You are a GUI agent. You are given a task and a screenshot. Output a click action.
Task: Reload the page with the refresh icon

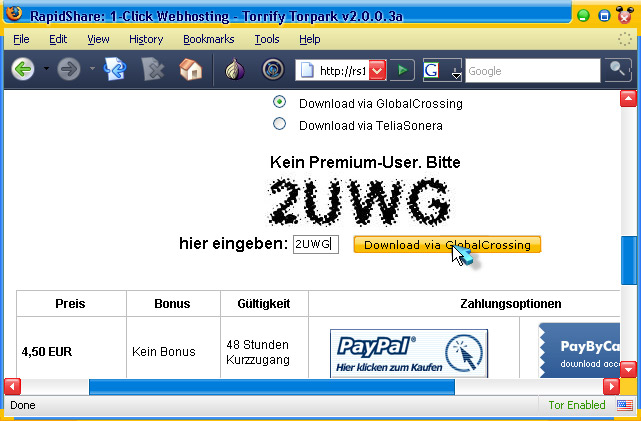tap(115, 69)
